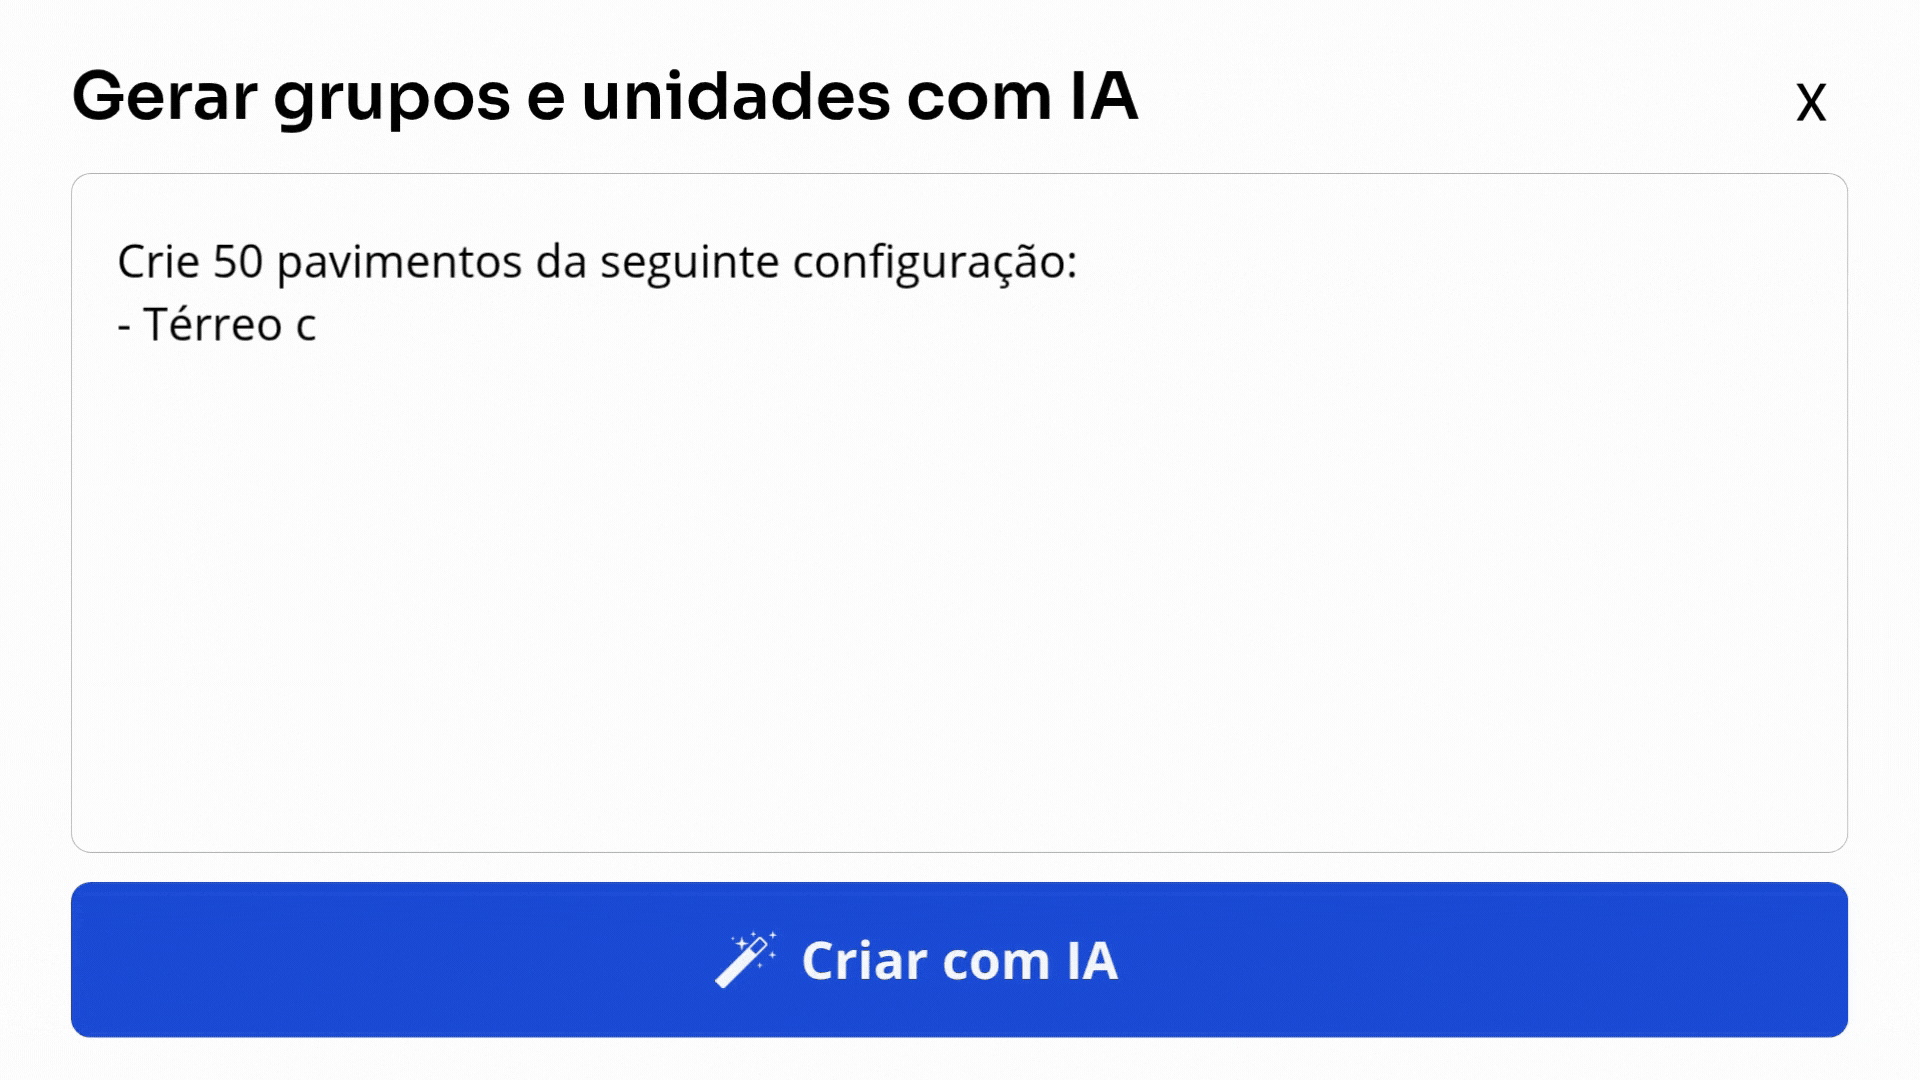Viewport: 1920px width, 1080px height.
Task: Place cursor on the word Térreo
Action: [x=213, y=325]
